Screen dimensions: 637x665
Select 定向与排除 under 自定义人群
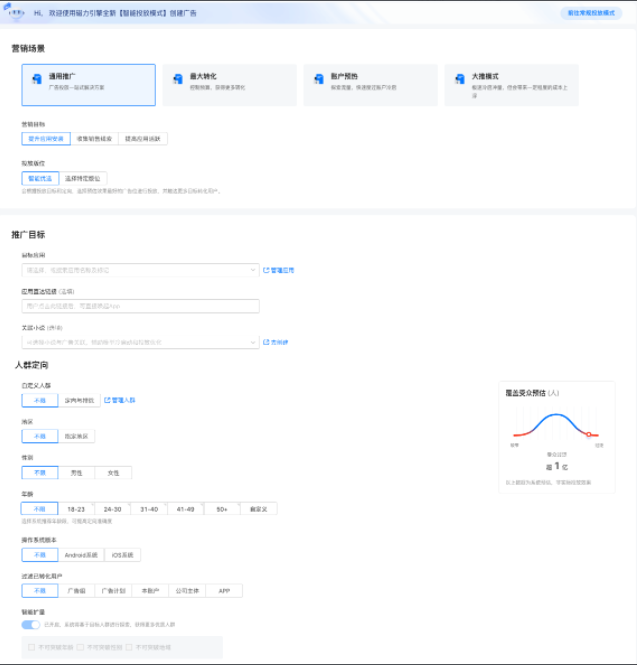79,400
